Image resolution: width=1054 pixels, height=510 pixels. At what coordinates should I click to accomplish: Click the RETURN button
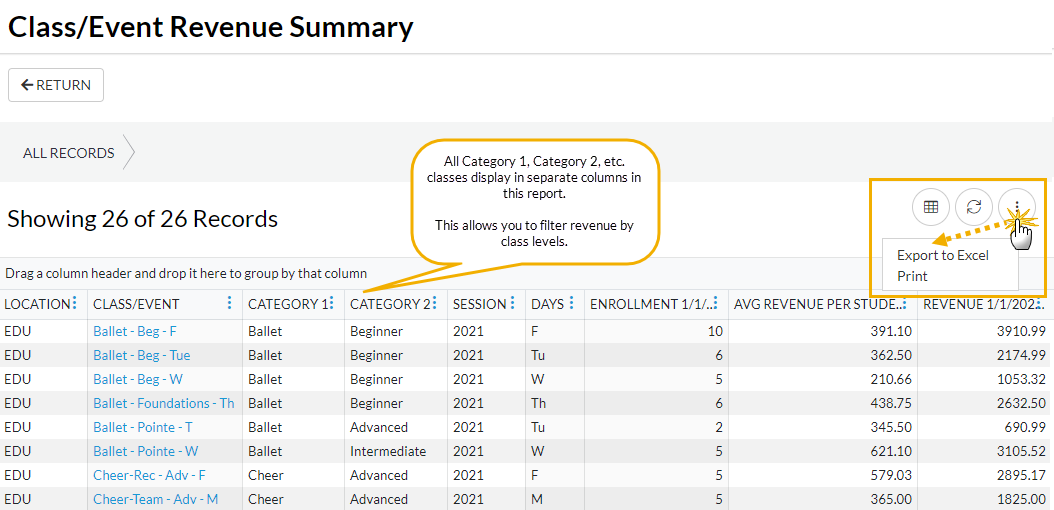tap(56, 85)
